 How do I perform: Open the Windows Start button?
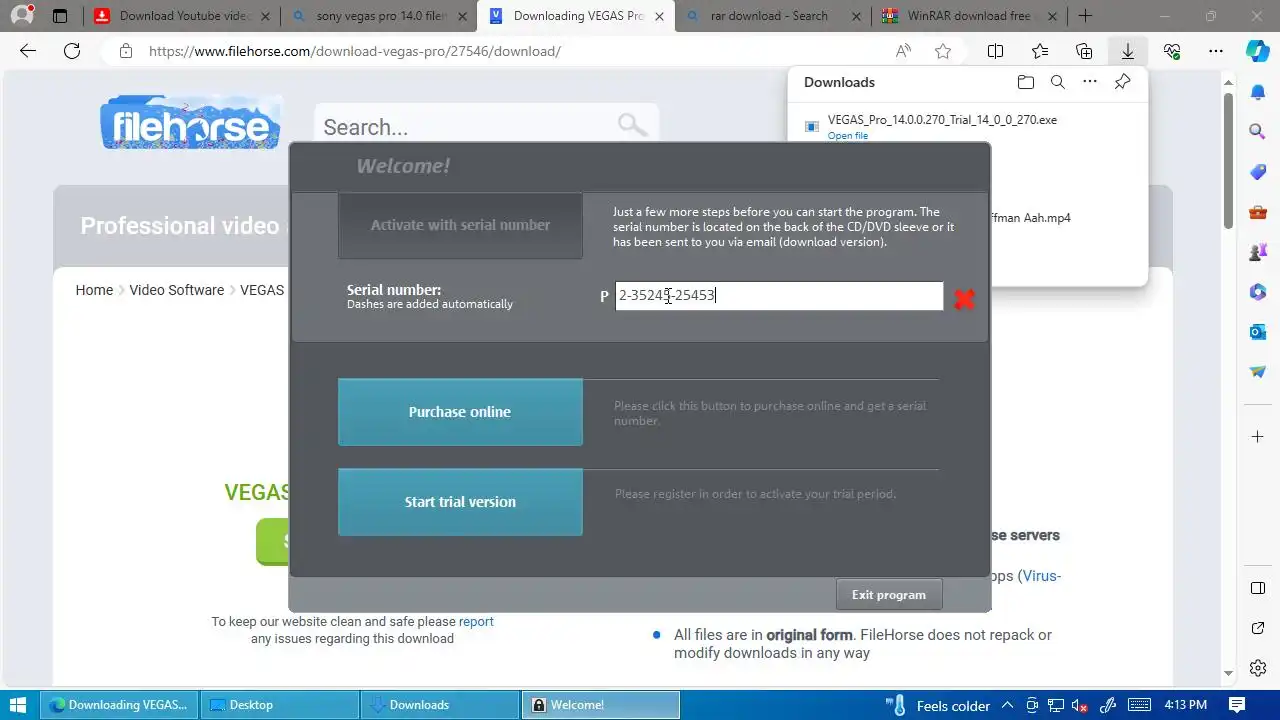[x=18, y=704]
